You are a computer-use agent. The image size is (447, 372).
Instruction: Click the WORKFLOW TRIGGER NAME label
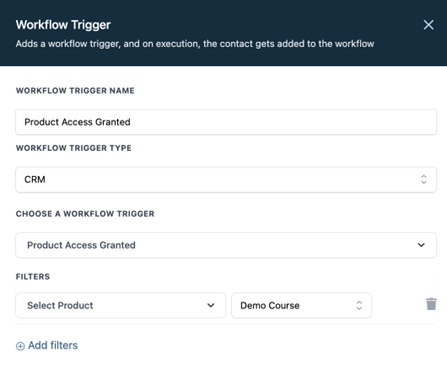point(75,91)
